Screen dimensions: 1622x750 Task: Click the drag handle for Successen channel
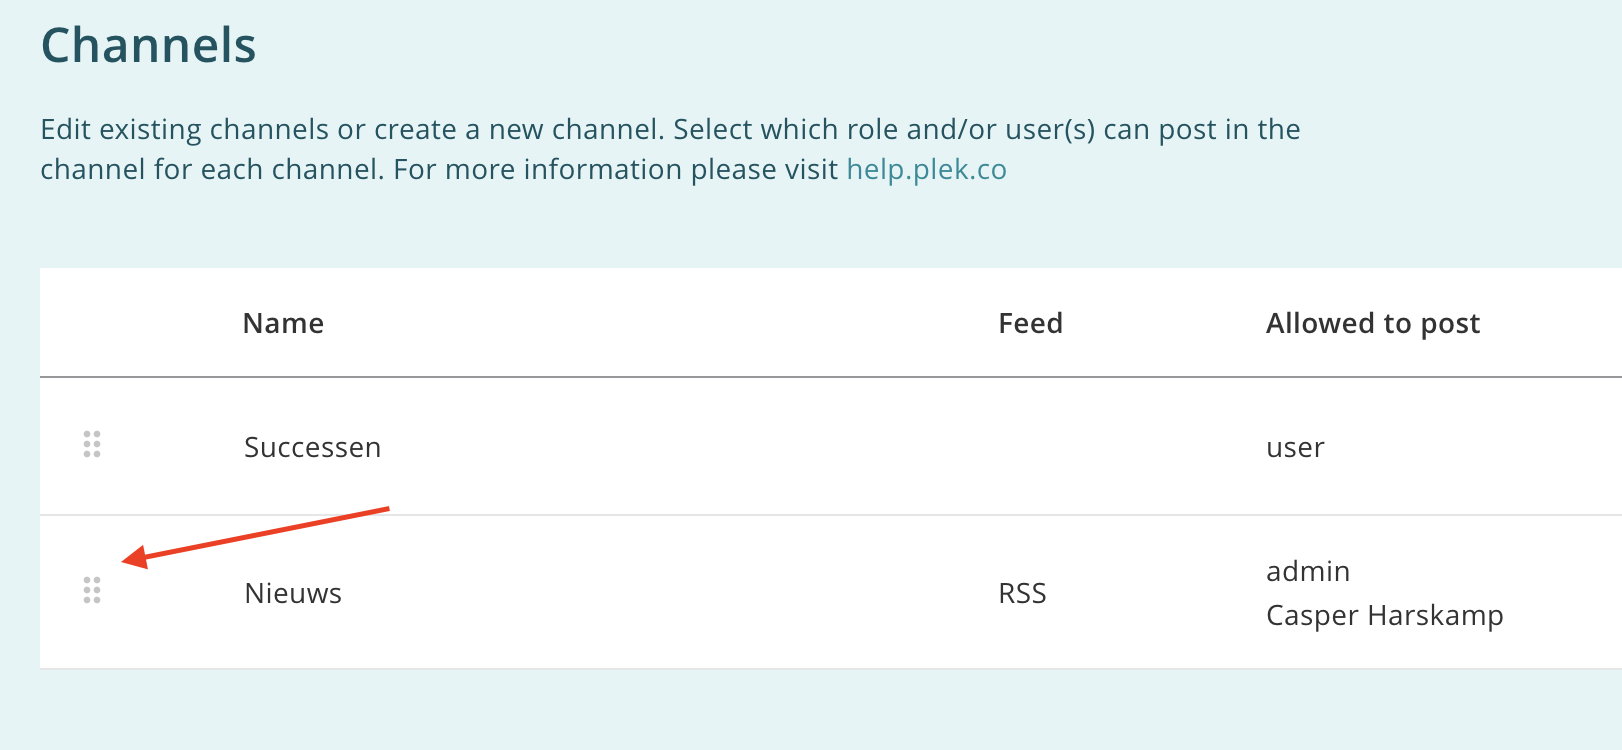[x=92, y=444]
